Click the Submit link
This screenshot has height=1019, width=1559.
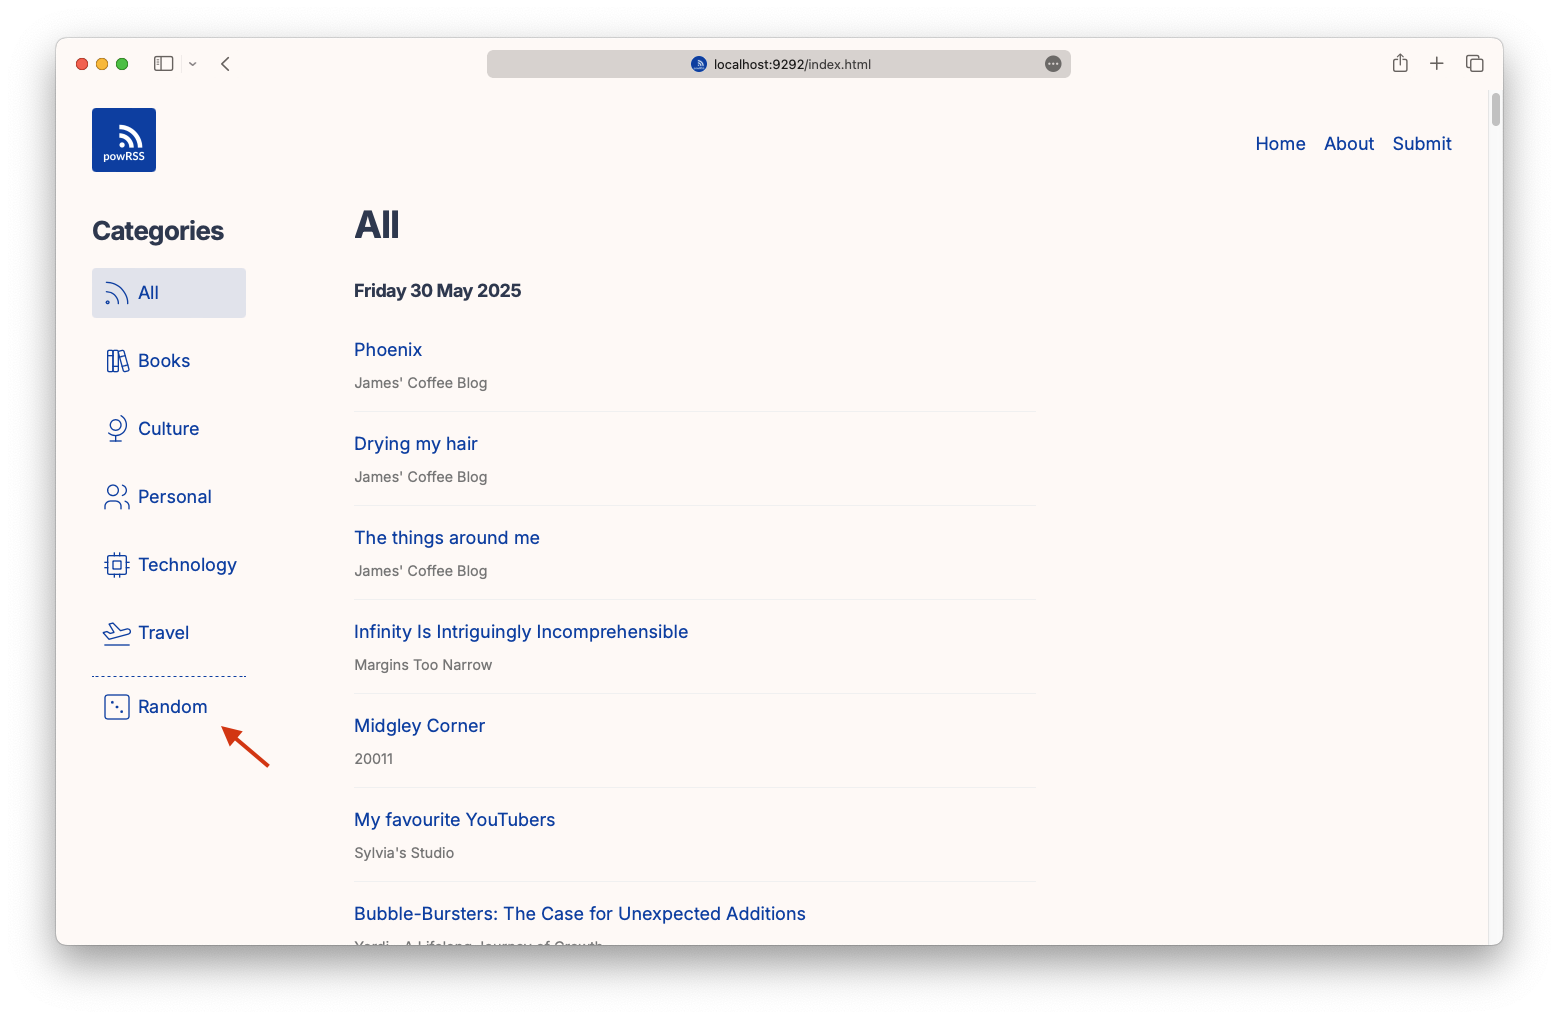point(1421,143)
